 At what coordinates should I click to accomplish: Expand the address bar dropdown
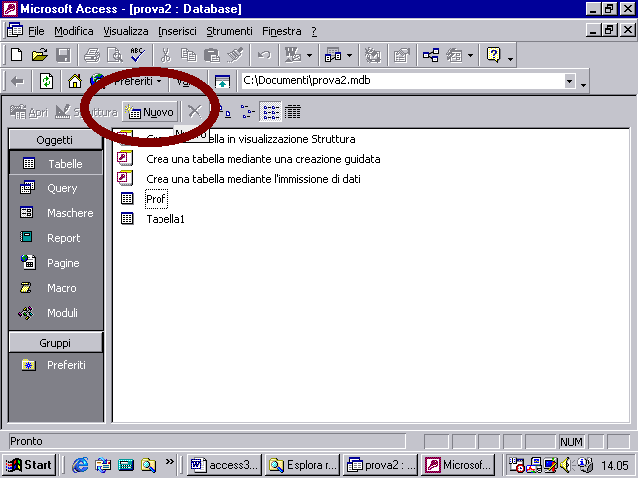[570, 81]
